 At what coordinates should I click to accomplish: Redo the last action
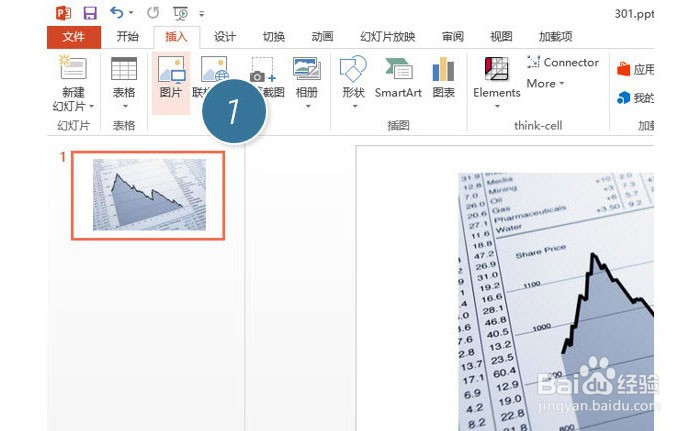tap(153, 13)
